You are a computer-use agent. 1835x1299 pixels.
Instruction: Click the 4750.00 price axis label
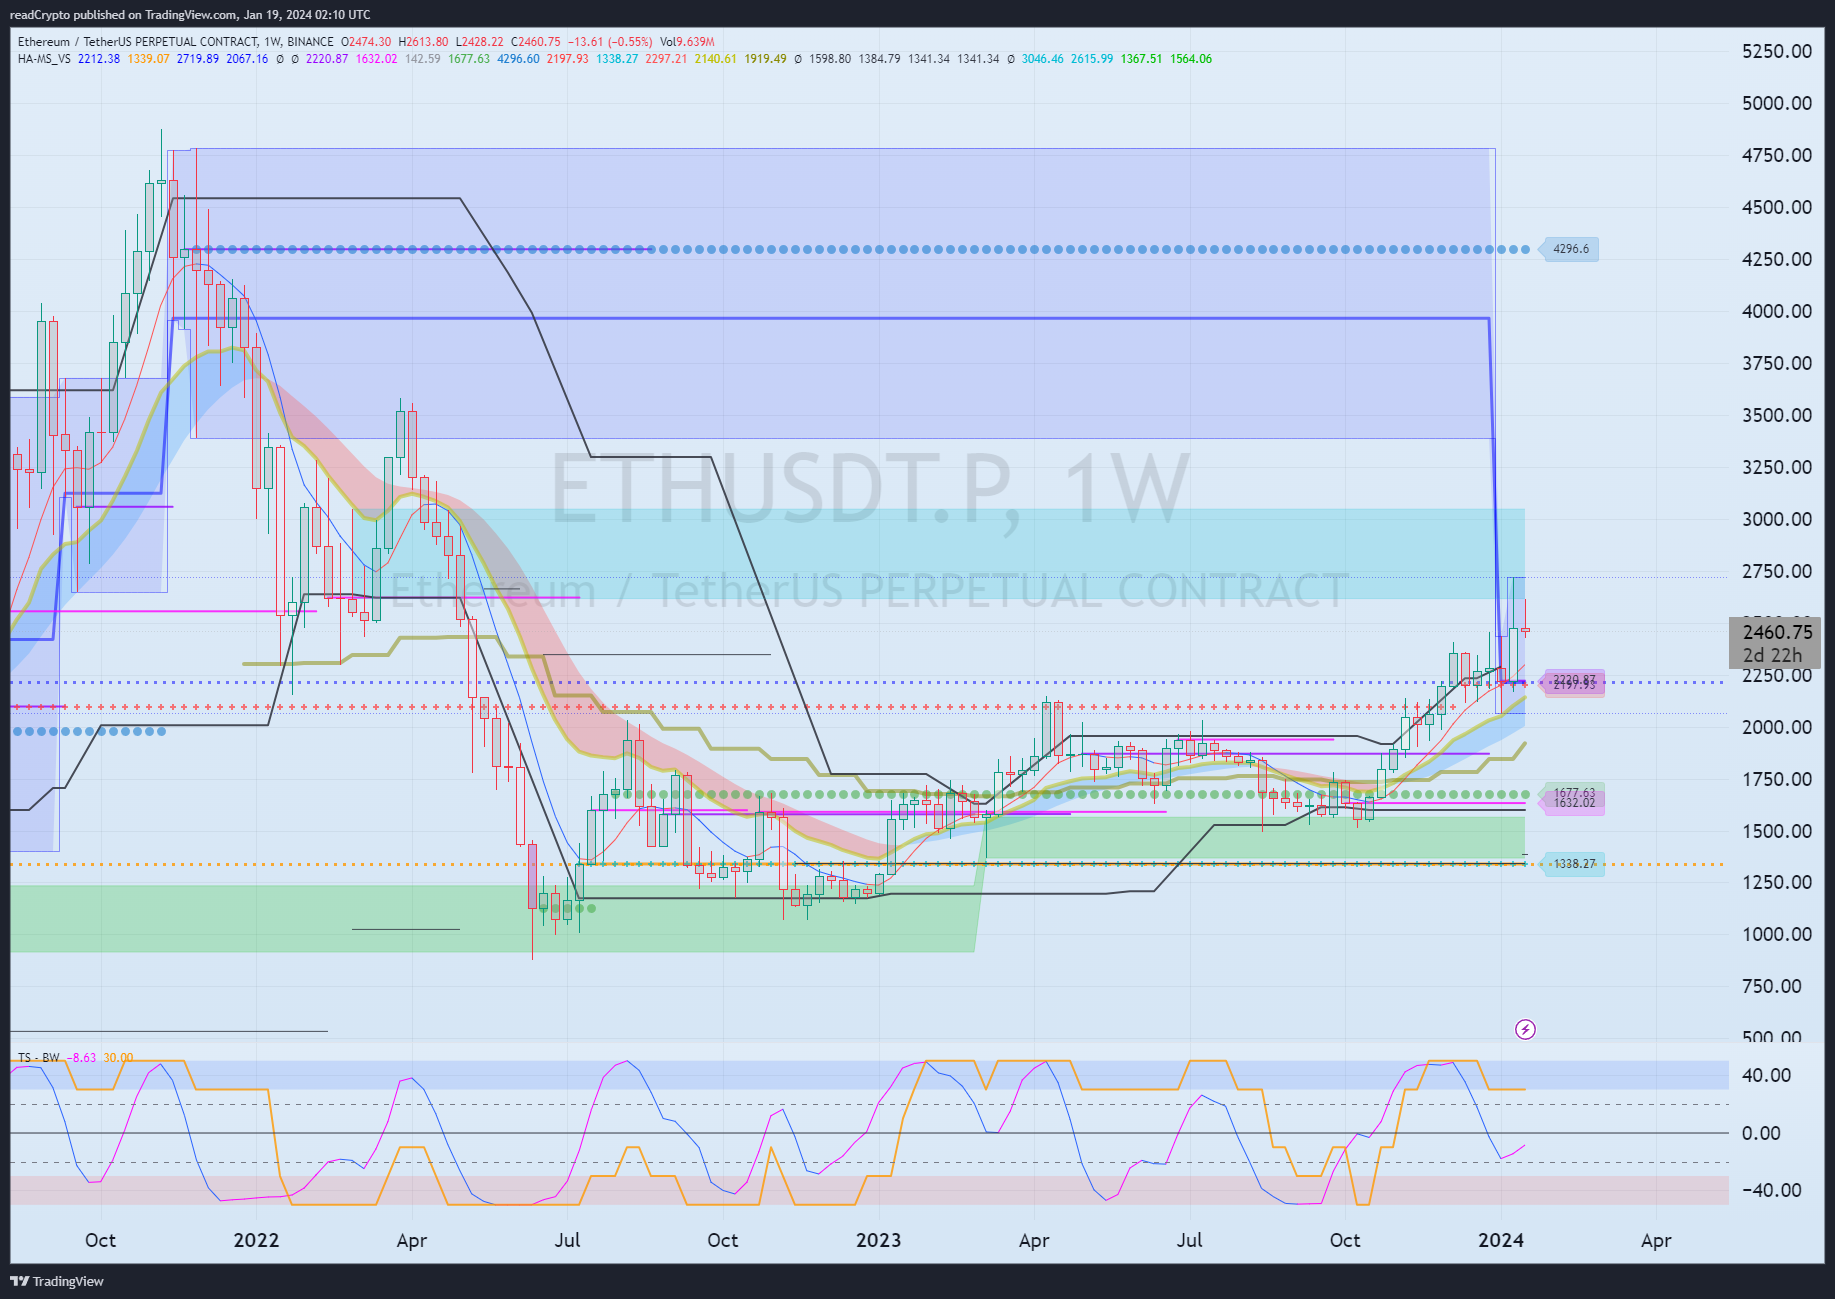[1777, 155]
